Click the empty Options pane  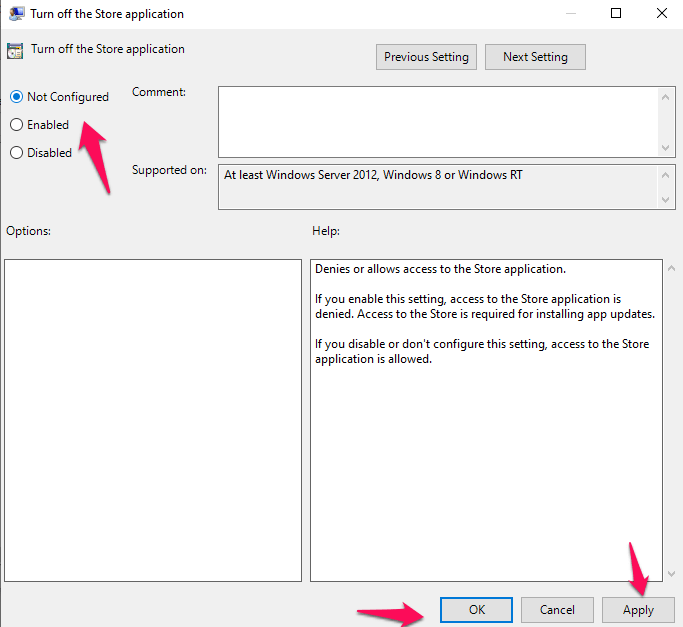pos(153,420)
